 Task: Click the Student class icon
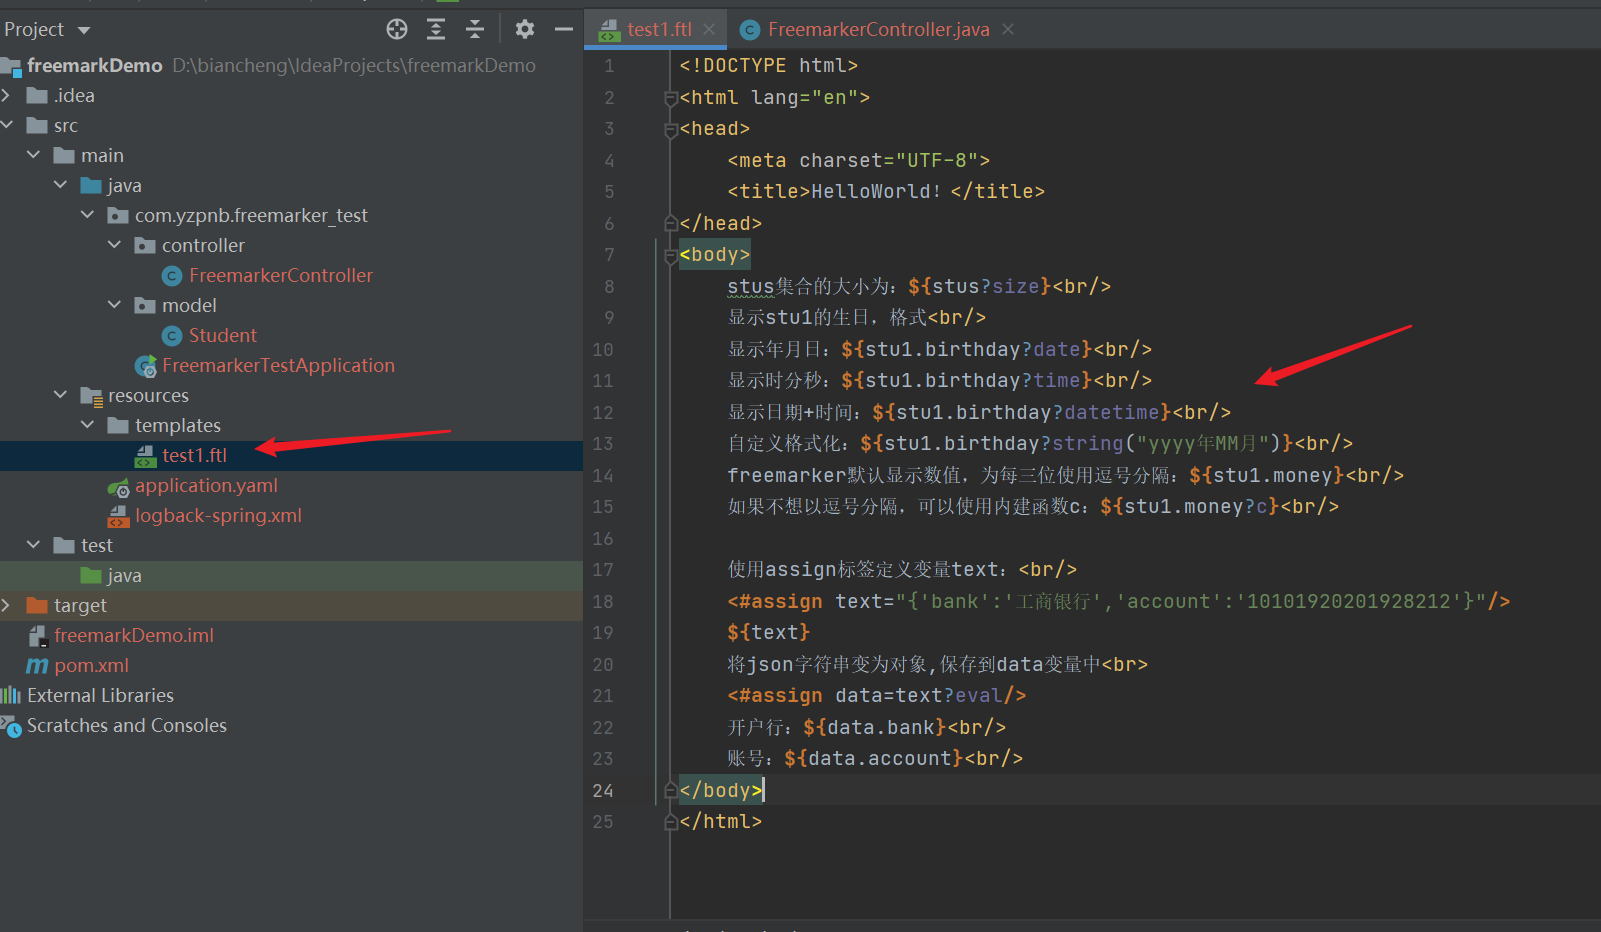click(x=172, y=336)
